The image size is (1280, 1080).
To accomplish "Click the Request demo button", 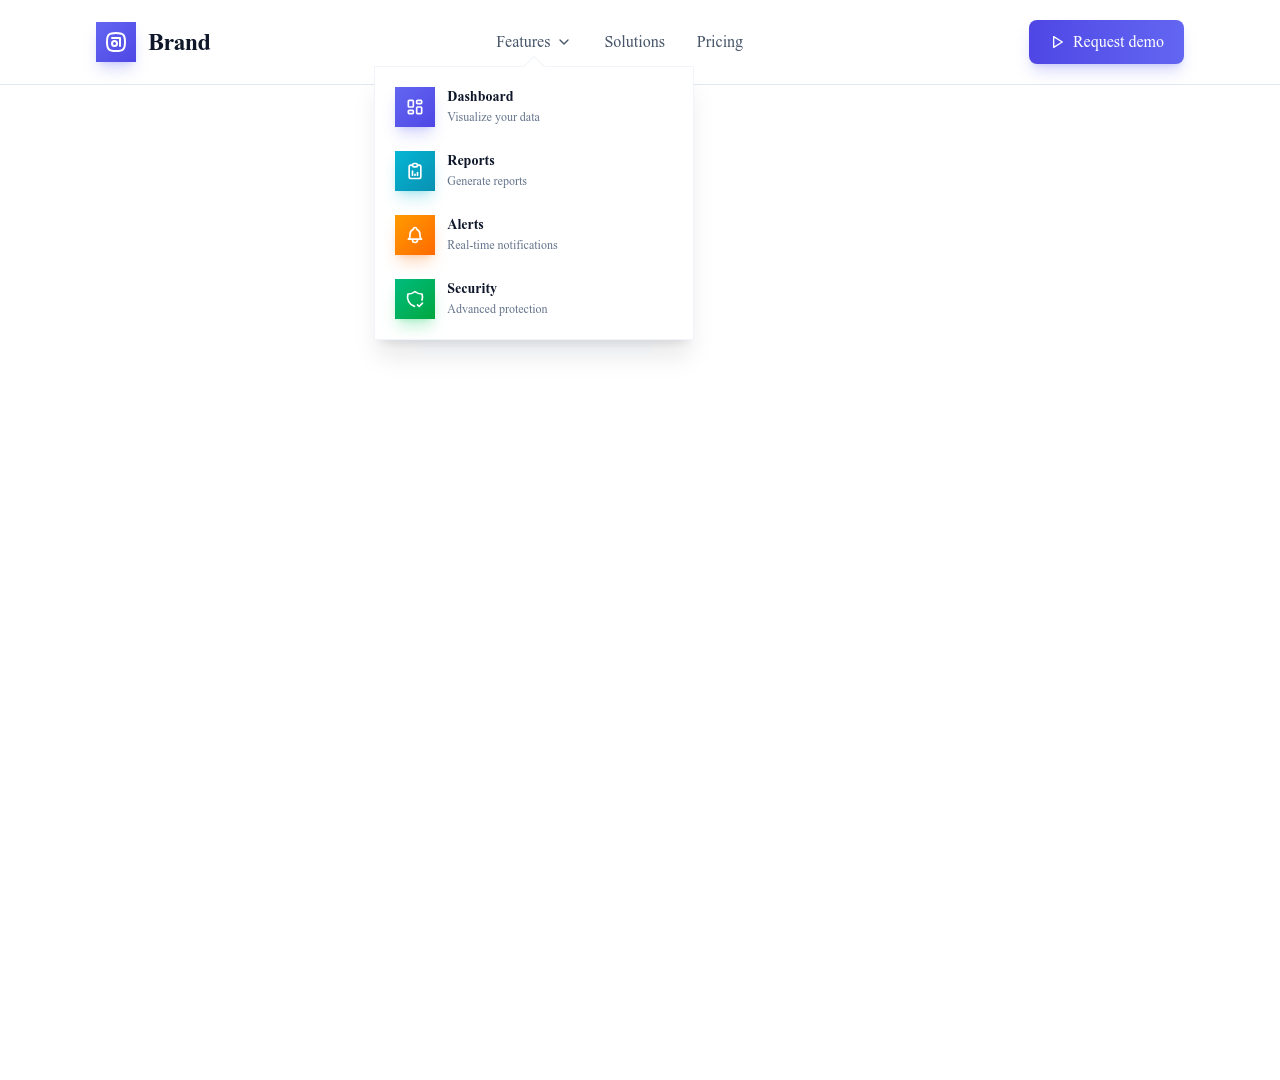I will point(1106,42).
